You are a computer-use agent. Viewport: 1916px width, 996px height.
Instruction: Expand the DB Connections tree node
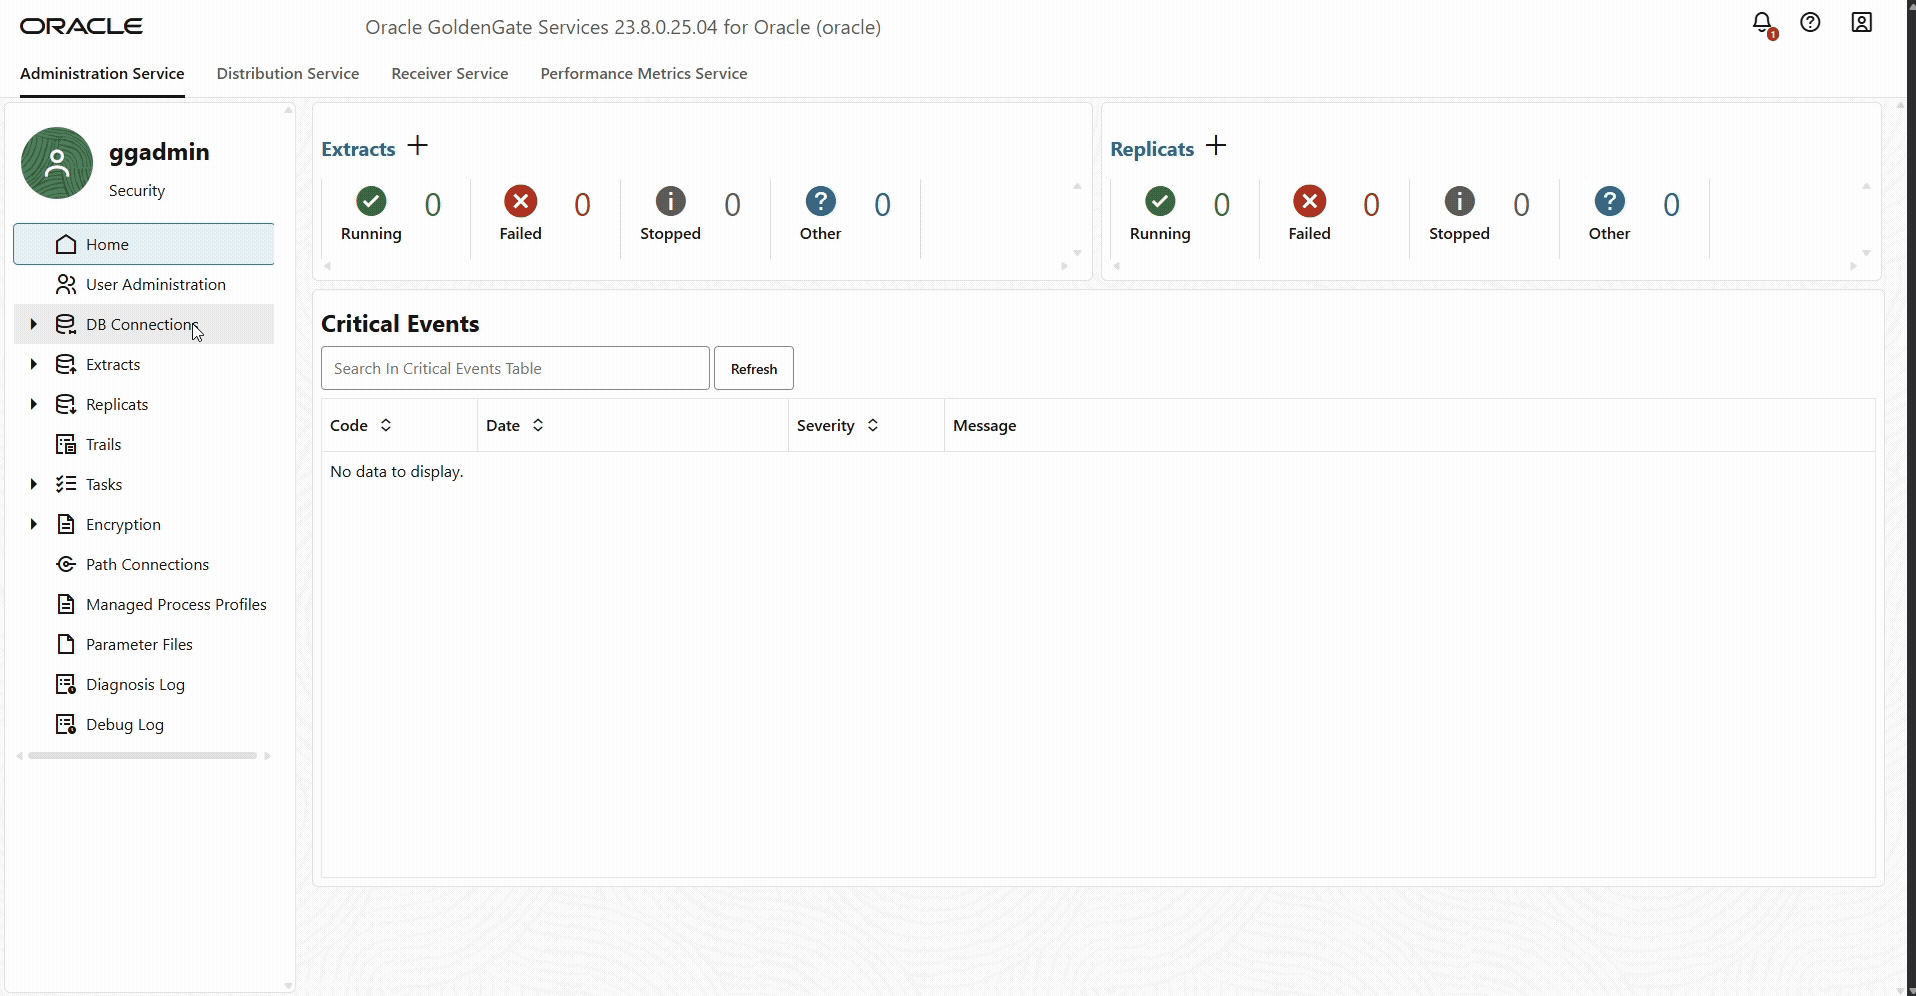click(x=33, y=324)
